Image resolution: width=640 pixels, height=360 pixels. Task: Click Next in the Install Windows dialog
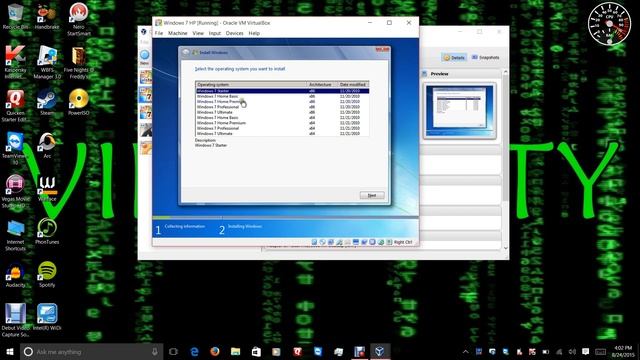coord(372,195)
